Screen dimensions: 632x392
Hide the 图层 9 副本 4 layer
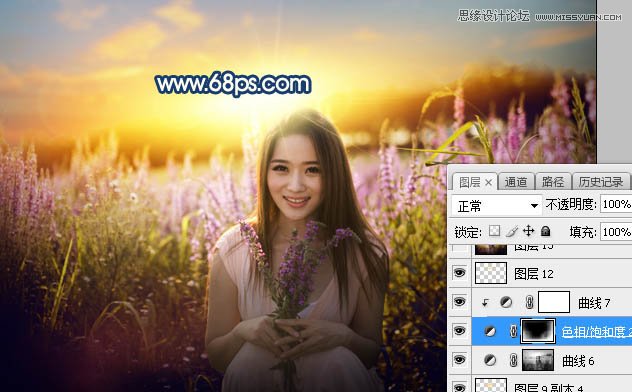point(459,387)
